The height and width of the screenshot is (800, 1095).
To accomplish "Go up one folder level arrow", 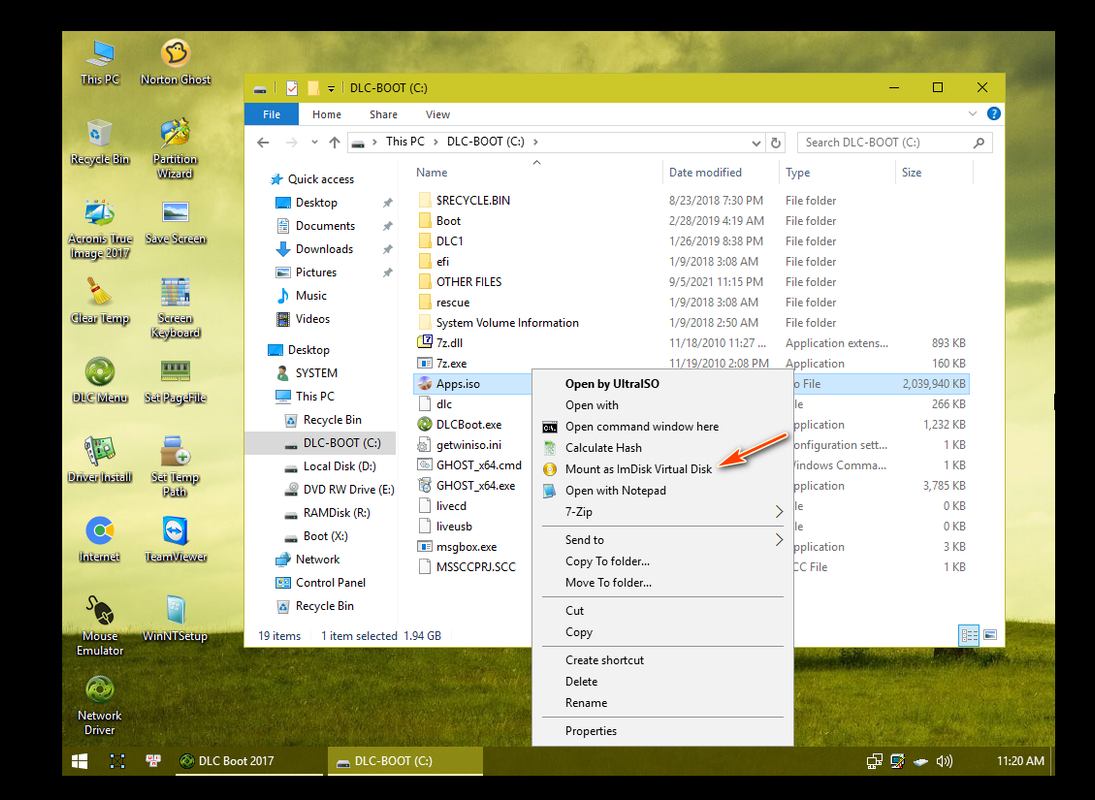I will pos(335,142).
